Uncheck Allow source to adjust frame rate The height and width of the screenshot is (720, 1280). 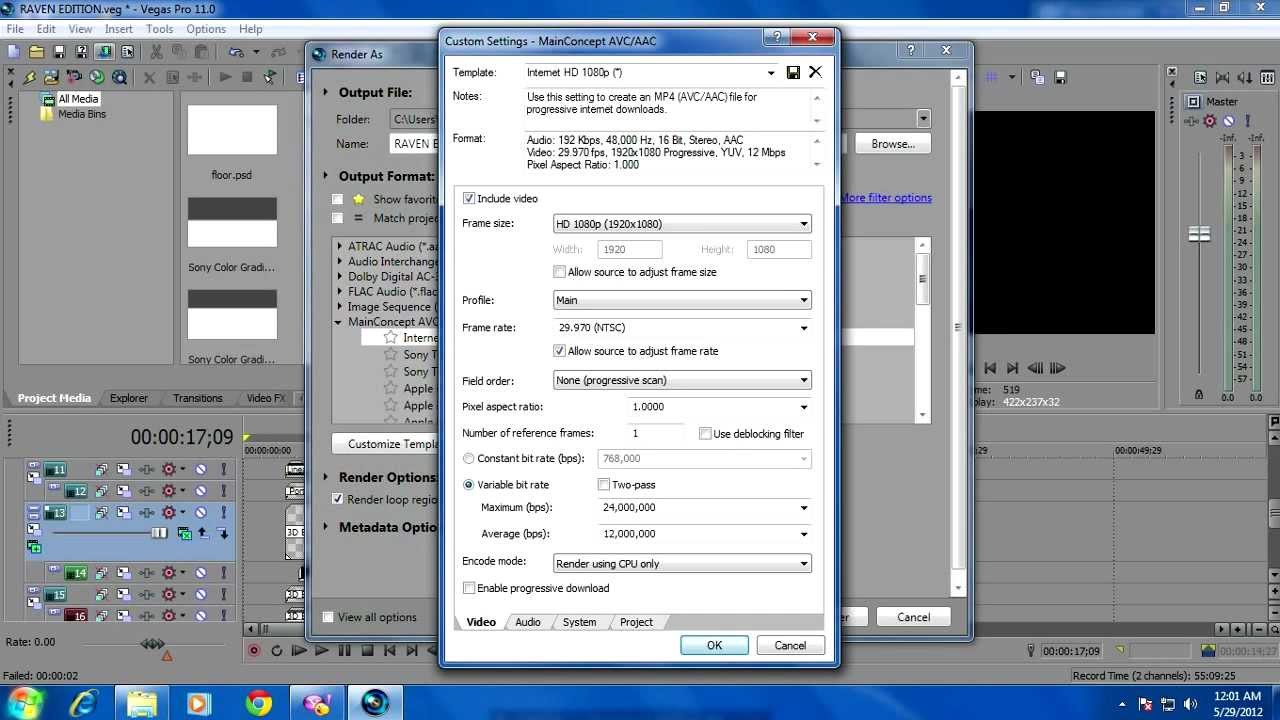coord(559,351)
